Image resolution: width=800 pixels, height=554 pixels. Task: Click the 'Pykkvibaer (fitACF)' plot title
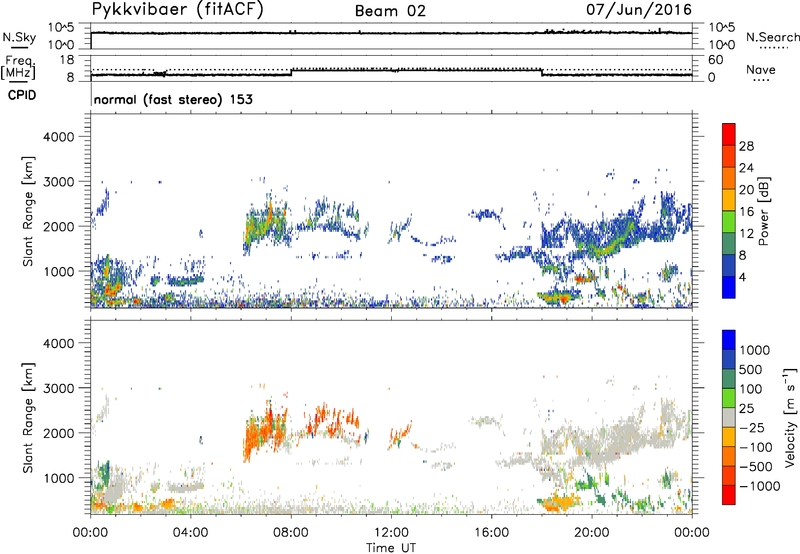click(178, 10)
